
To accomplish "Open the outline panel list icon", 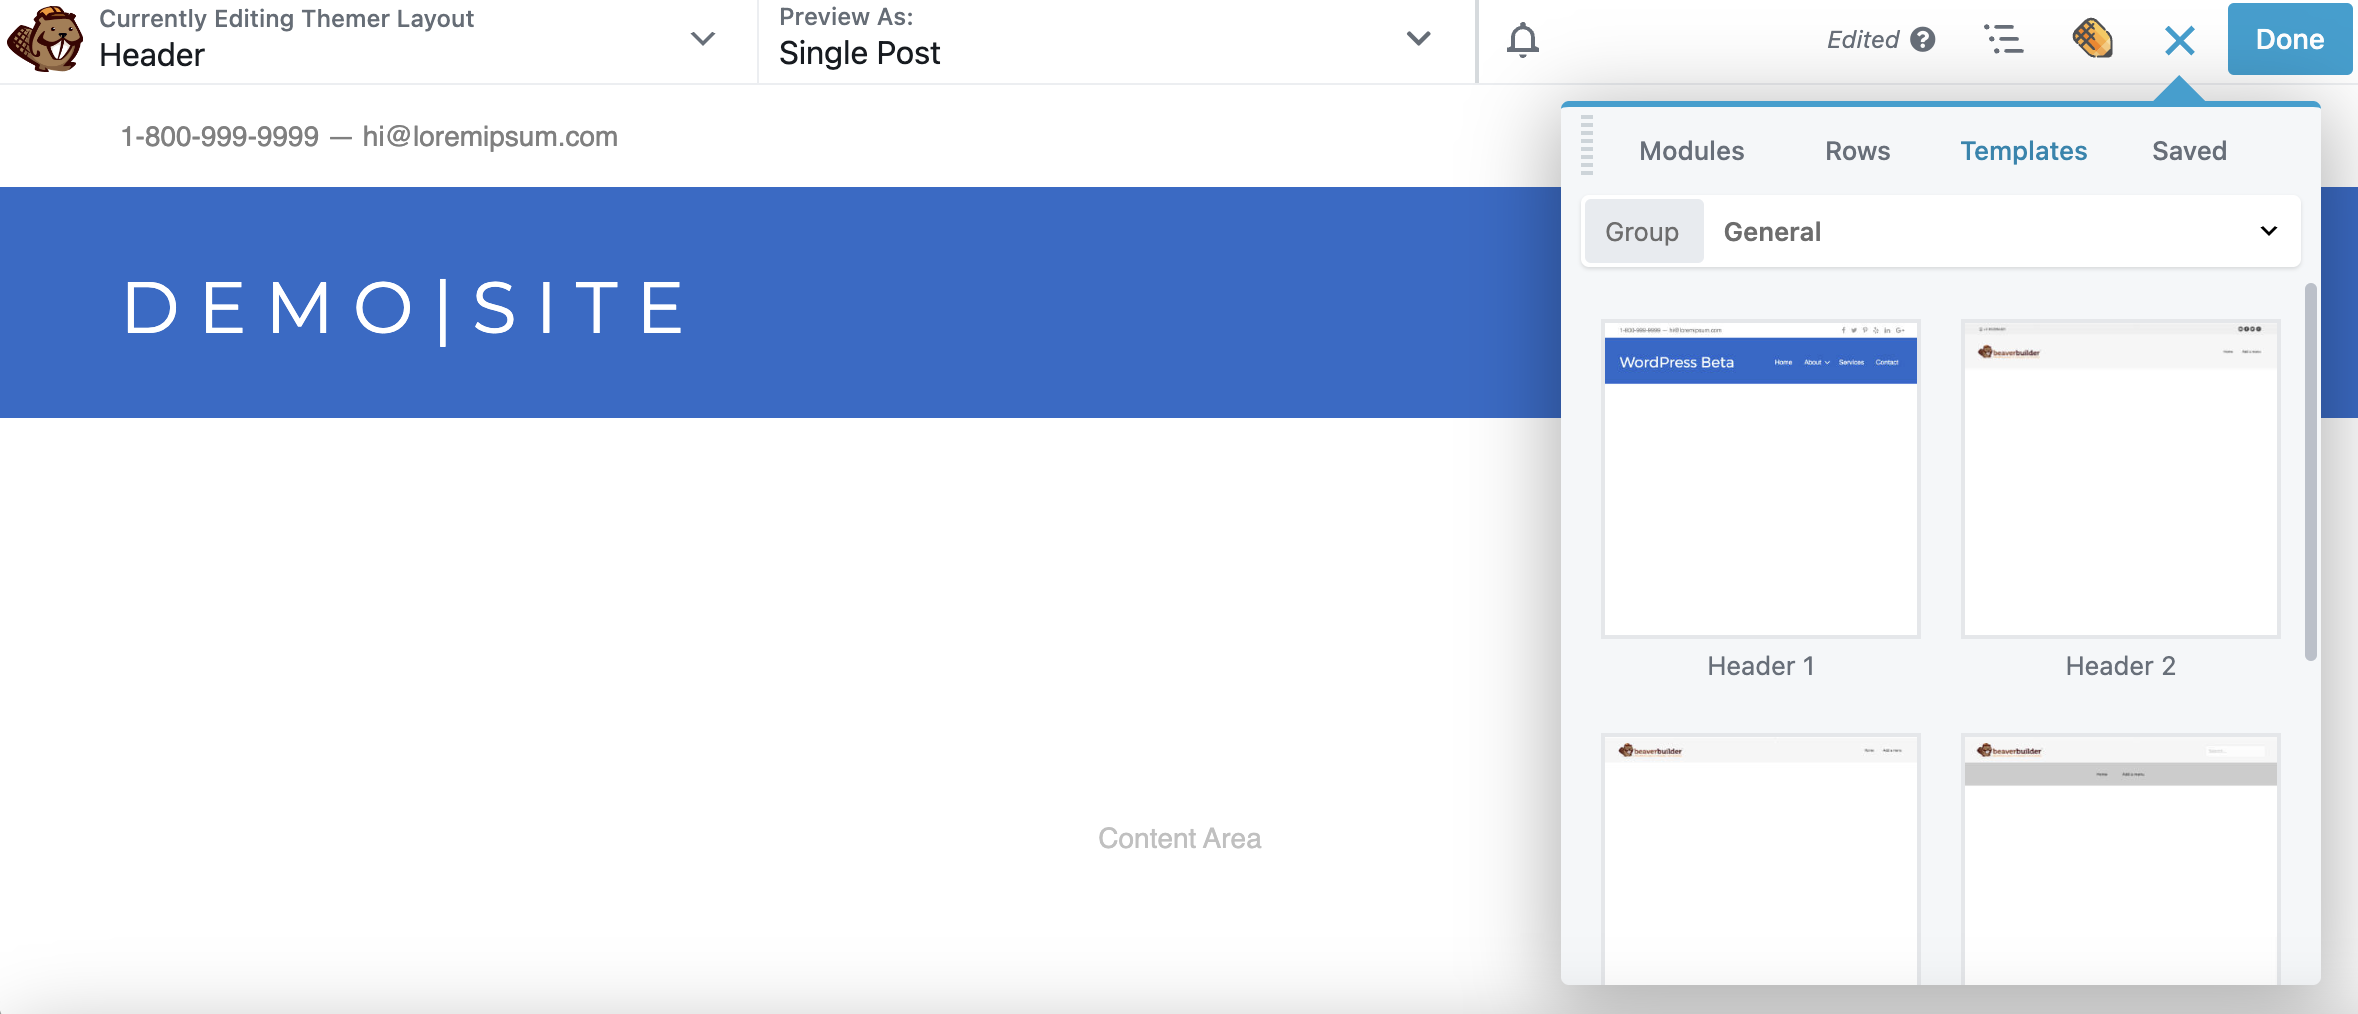I will (x=2003, y=40).
